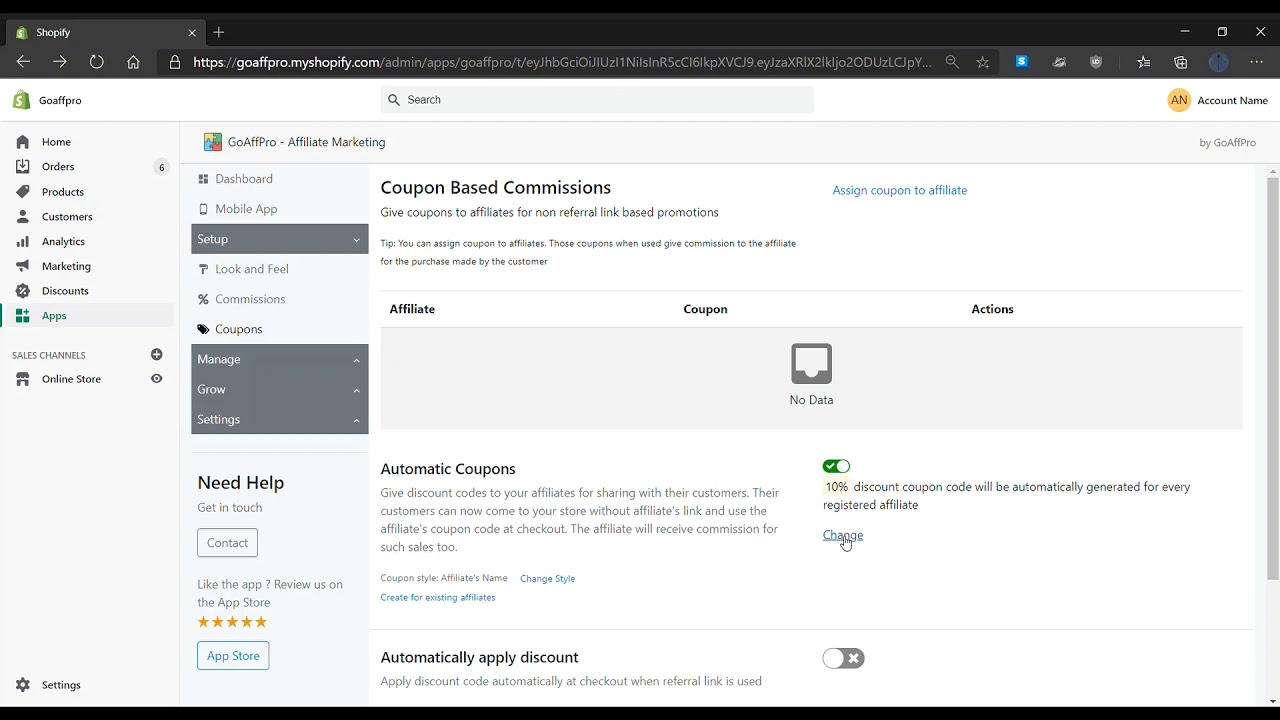Image resolution: width=1280 pixels, height=720 pixels.
Task: Click the Actions column header
Action: click(992, 309)
